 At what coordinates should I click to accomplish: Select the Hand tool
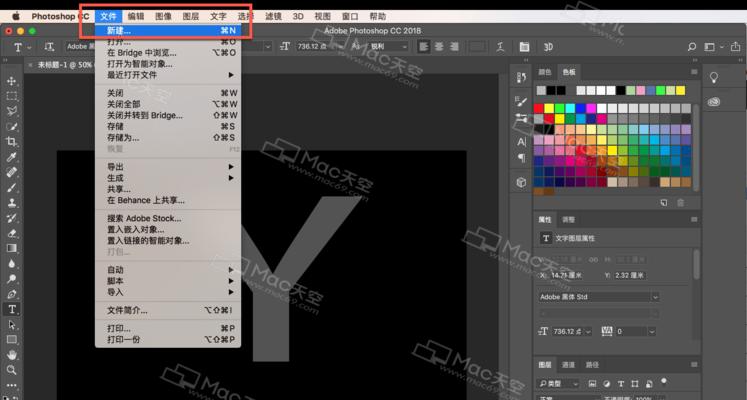tap(11, 355)
